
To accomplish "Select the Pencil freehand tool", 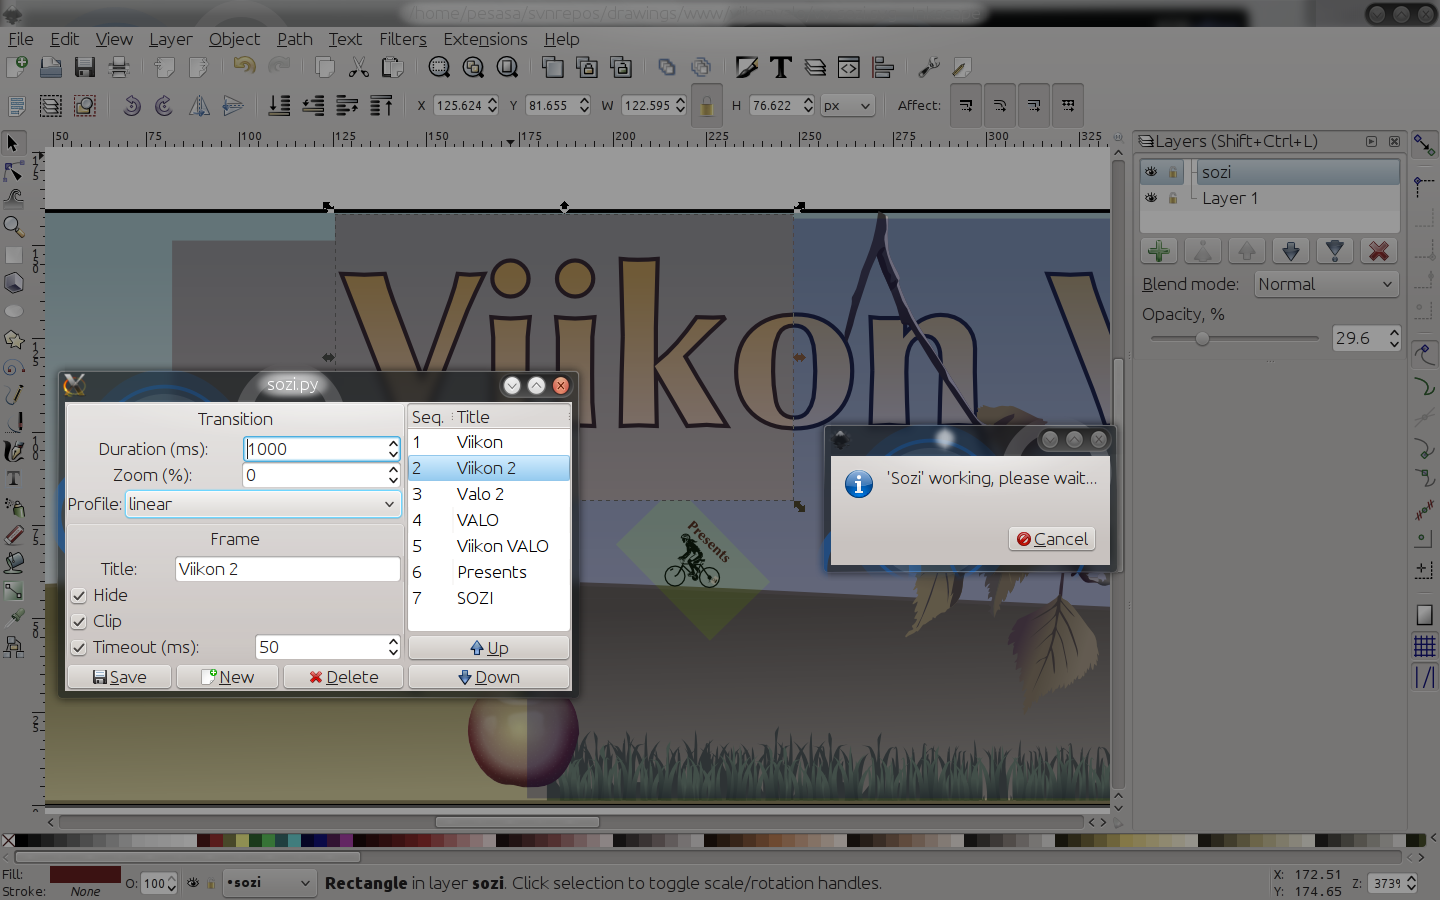I will pos(13,395).
